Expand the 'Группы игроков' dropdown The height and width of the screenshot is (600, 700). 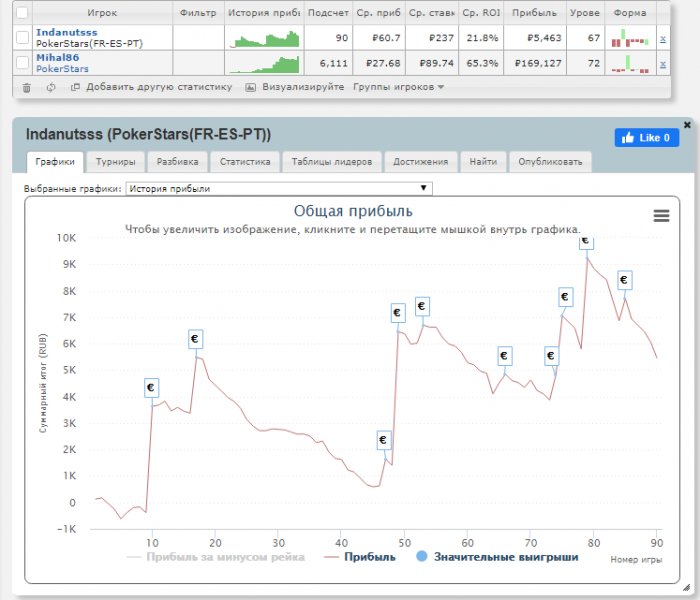[x=398, y=87]
